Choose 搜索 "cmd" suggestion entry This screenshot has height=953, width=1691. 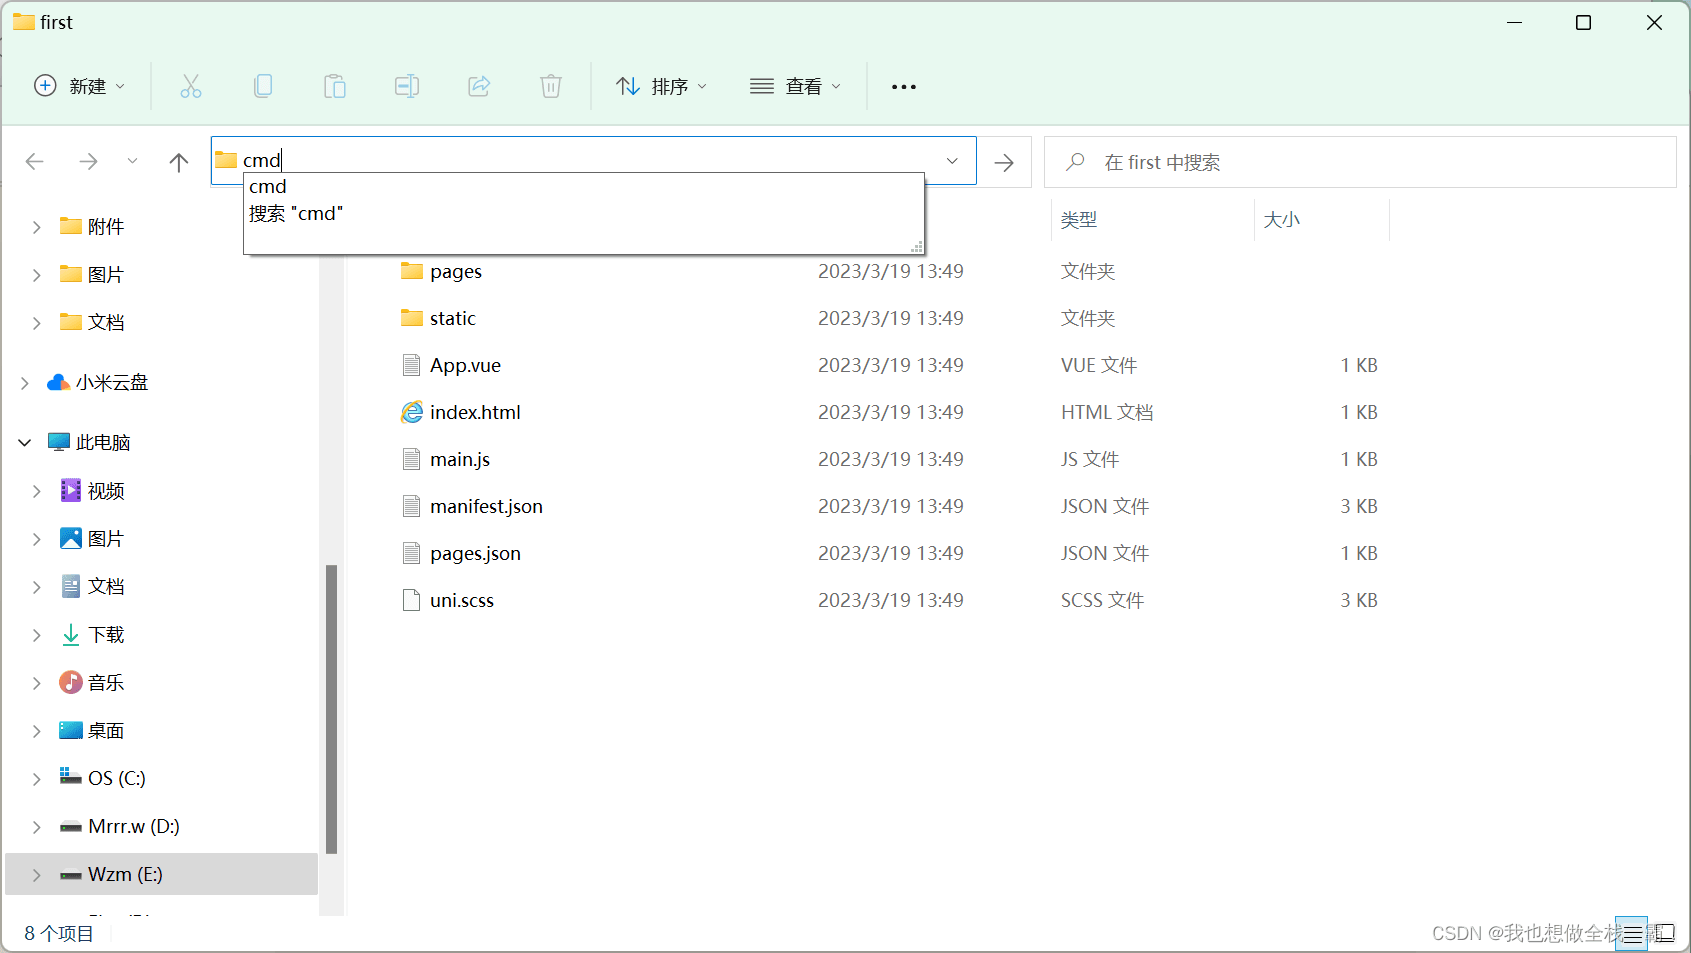coord(296,214)
